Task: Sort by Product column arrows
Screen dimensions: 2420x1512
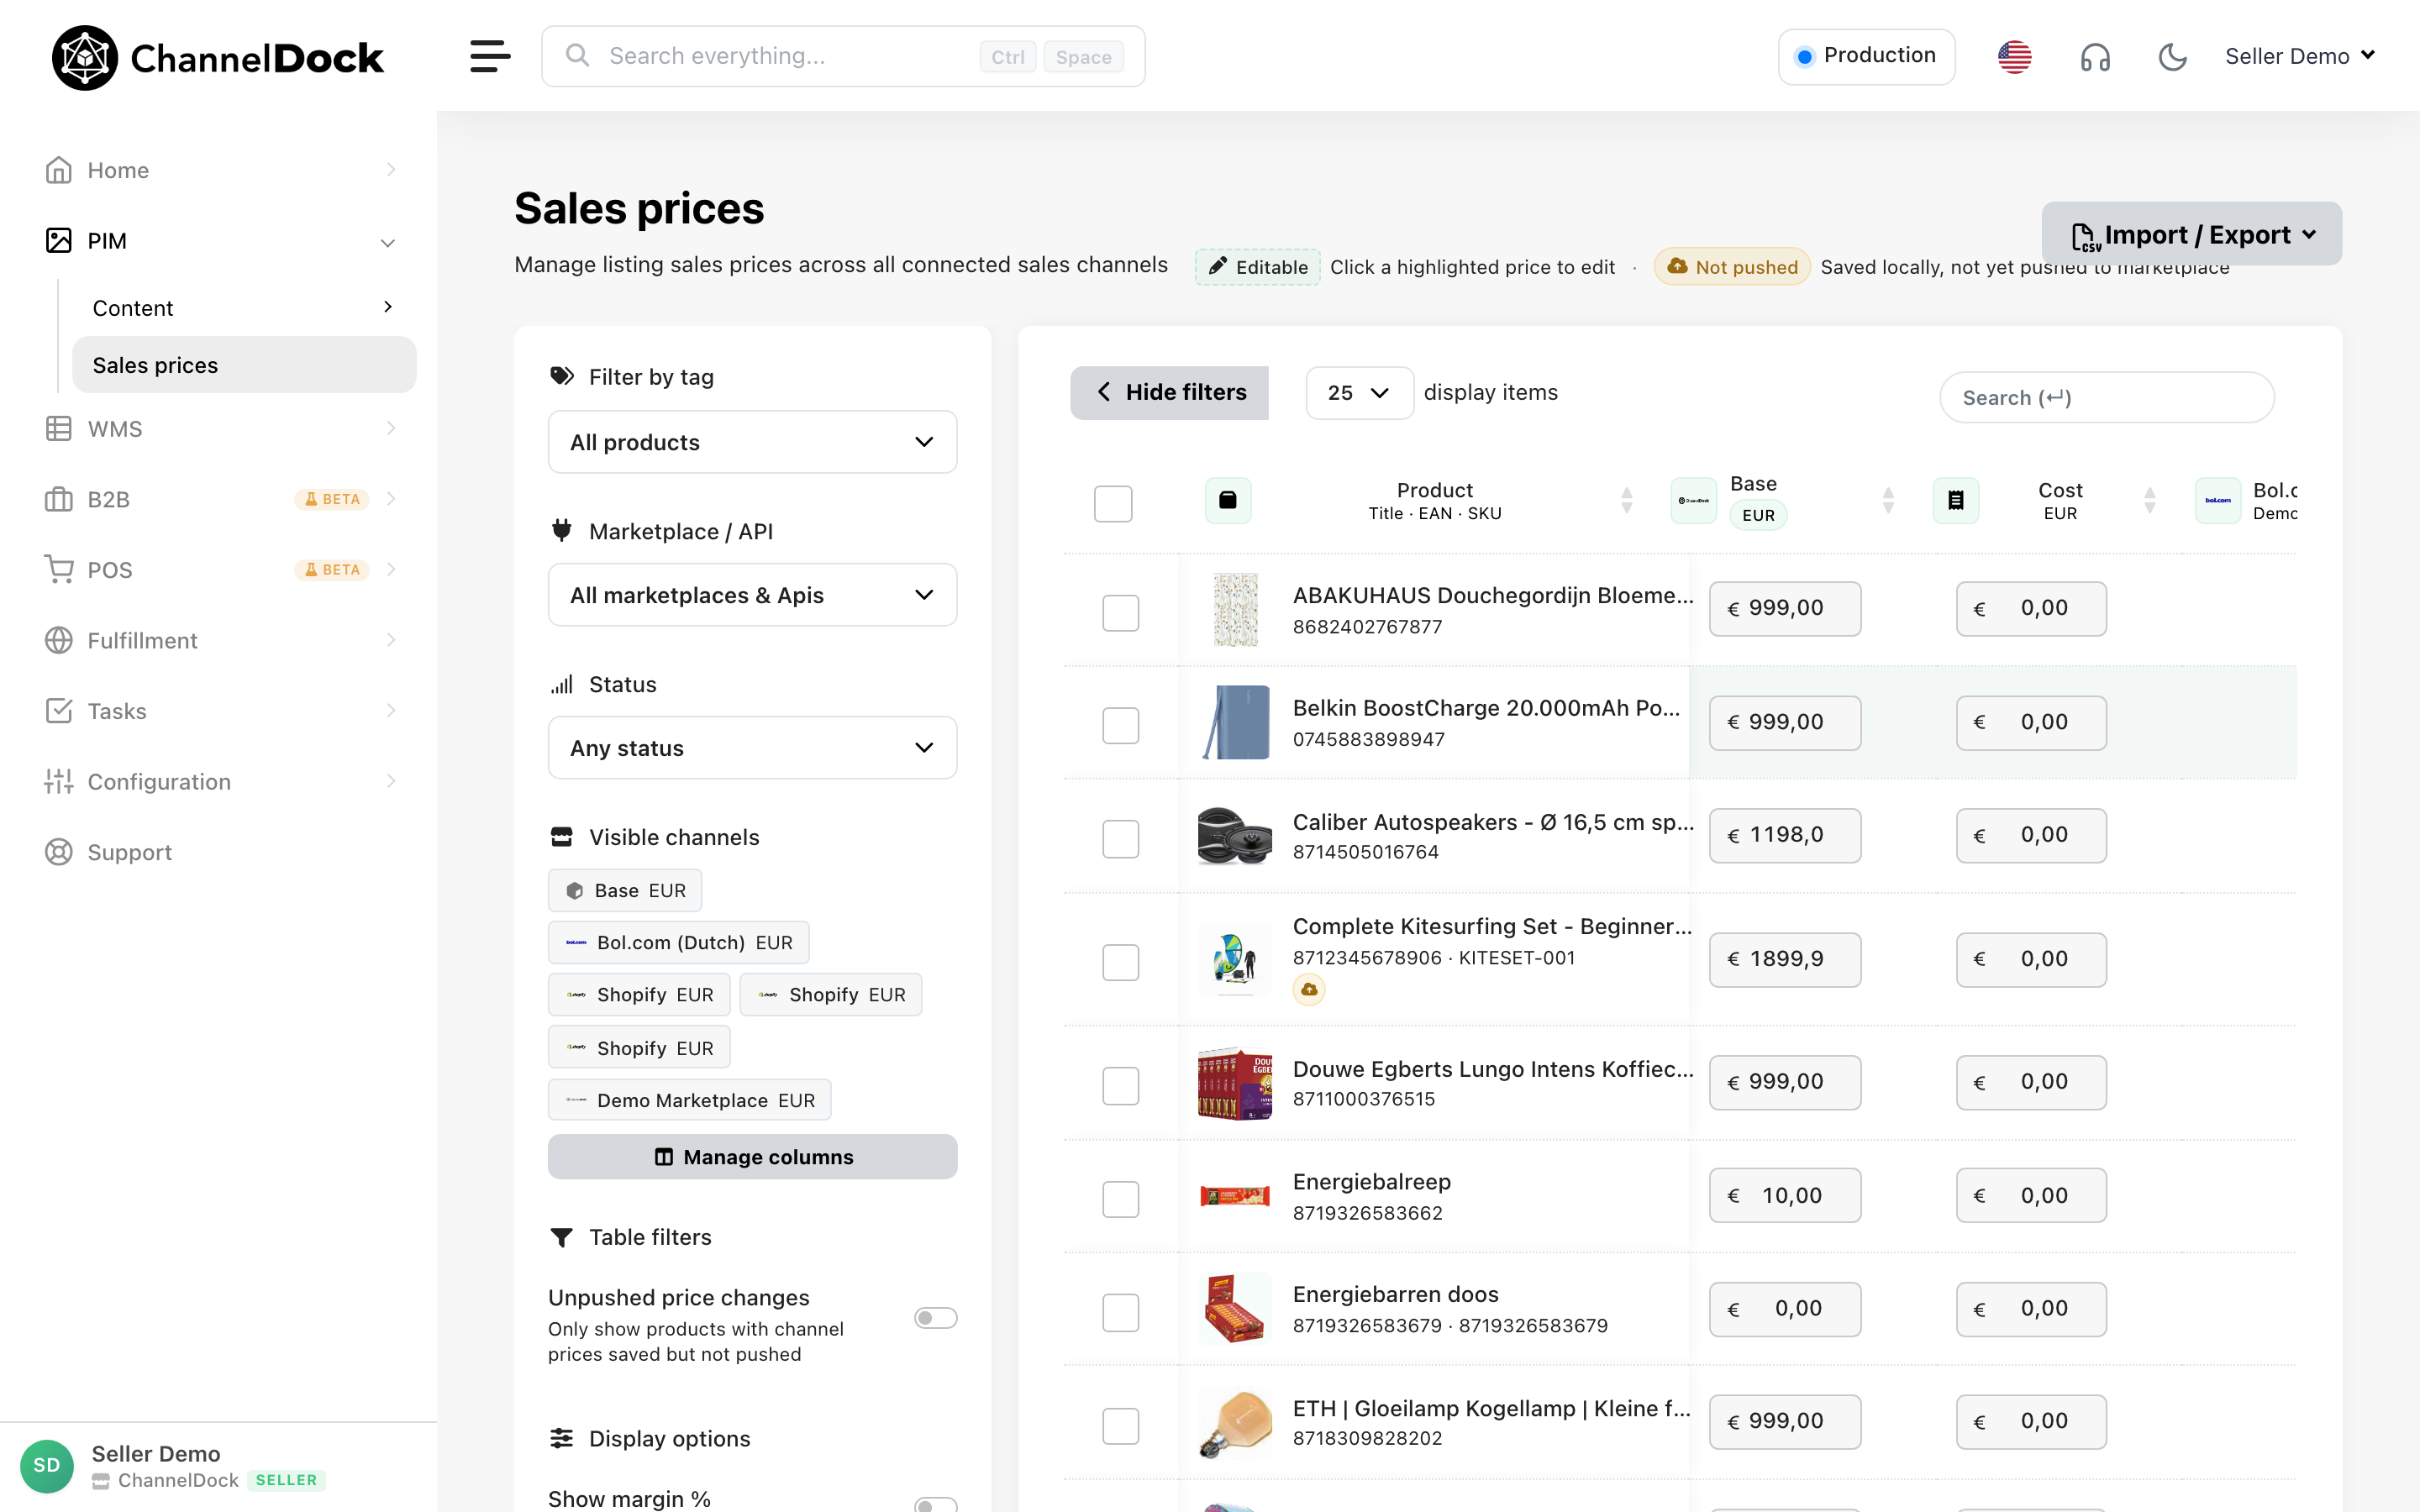Action: pos(1627,500)
